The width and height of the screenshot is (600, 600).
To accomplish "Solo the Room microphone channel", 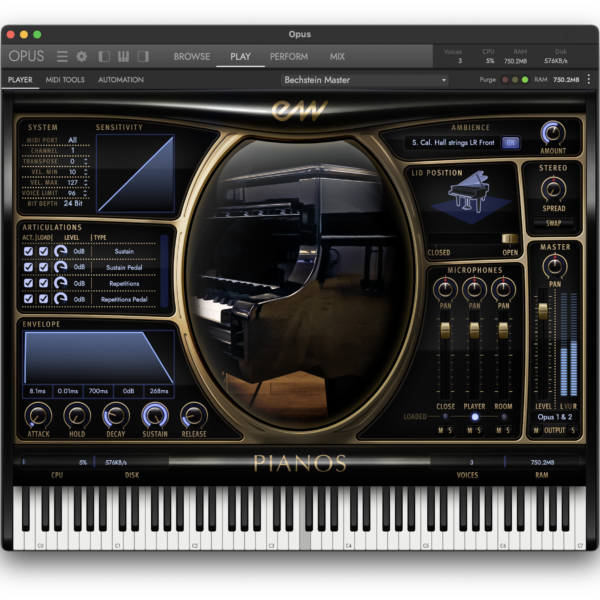I will point(508,430).
